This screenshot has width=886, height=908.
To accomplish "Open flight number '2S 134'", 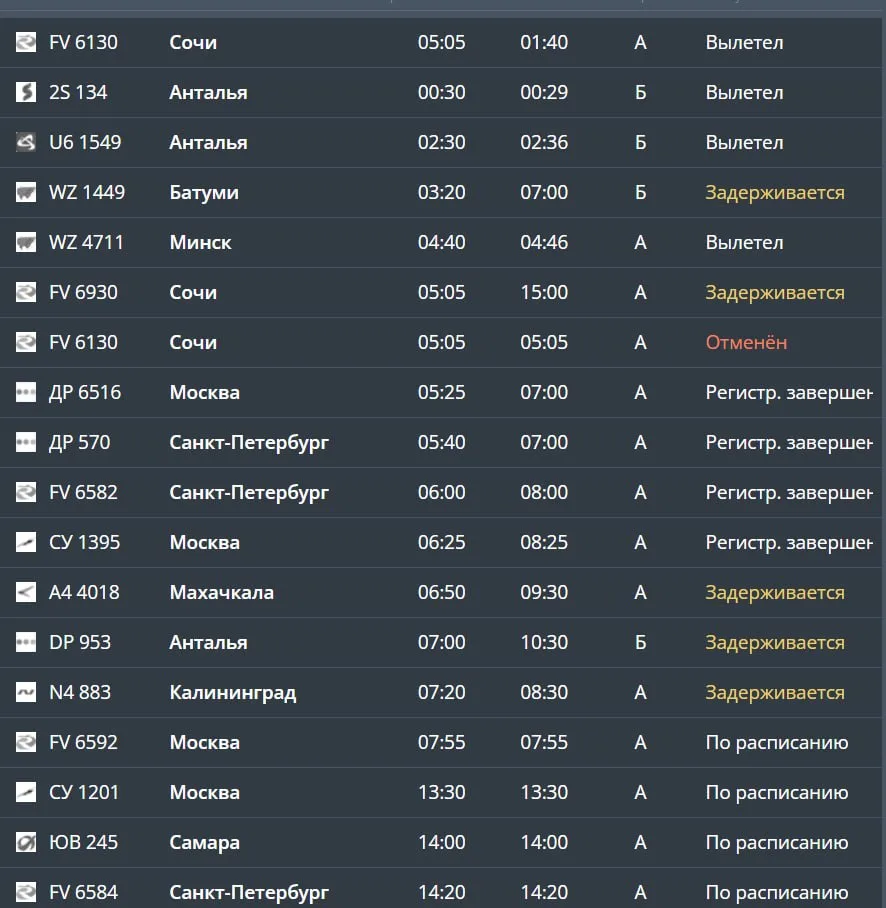I will tap(78, 92).
